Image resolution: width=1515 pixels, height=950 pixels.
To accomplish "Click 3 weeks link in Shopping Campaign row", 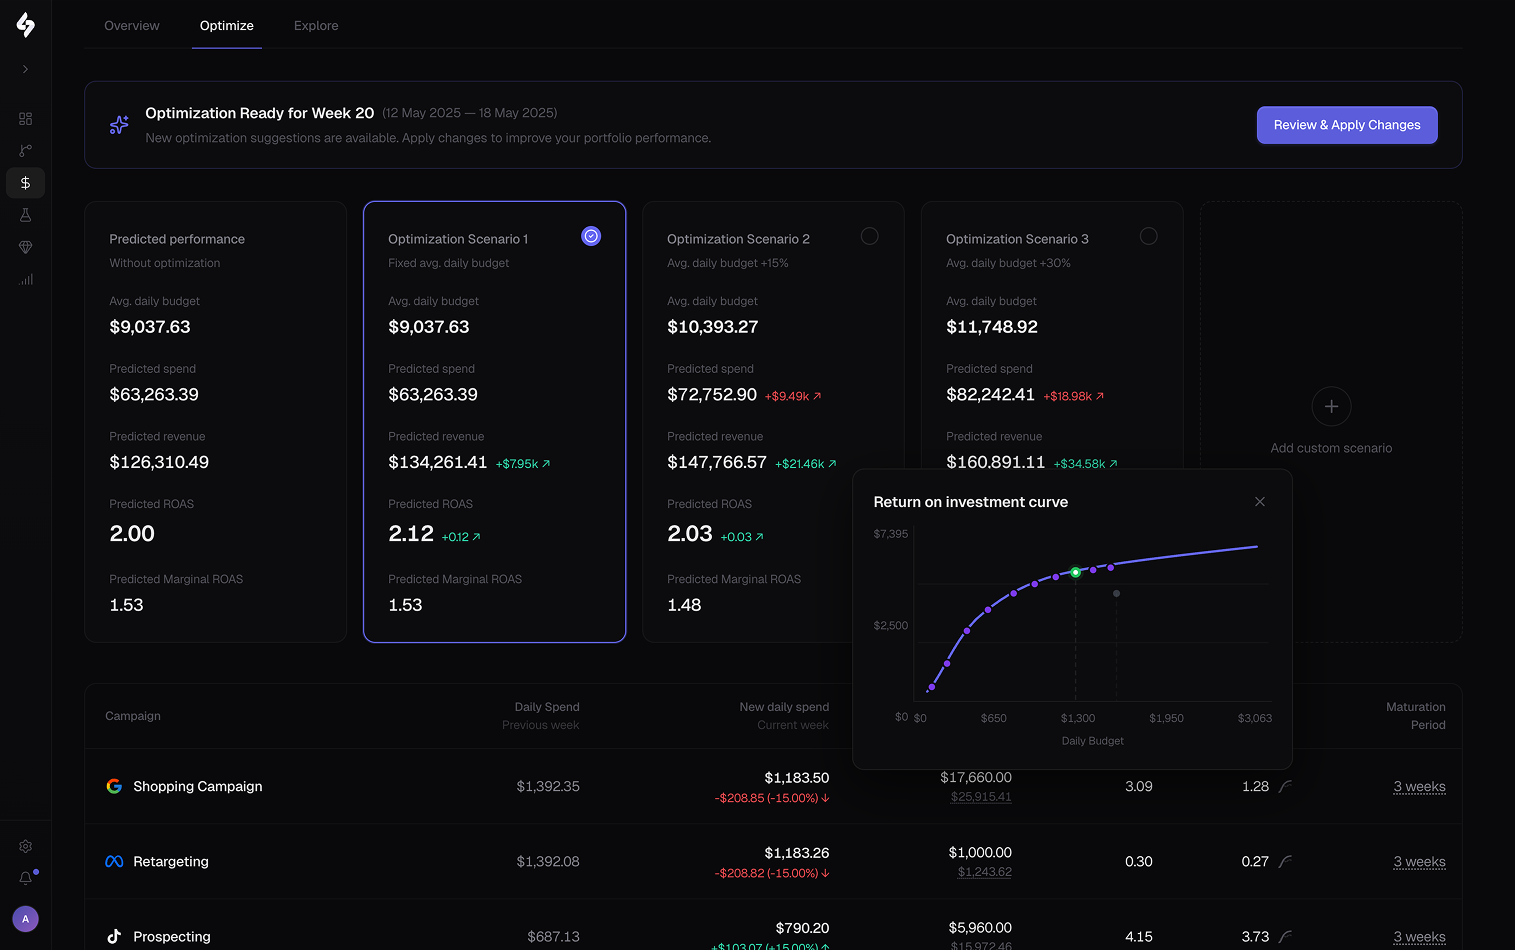I will click(x=1419, y=787).
